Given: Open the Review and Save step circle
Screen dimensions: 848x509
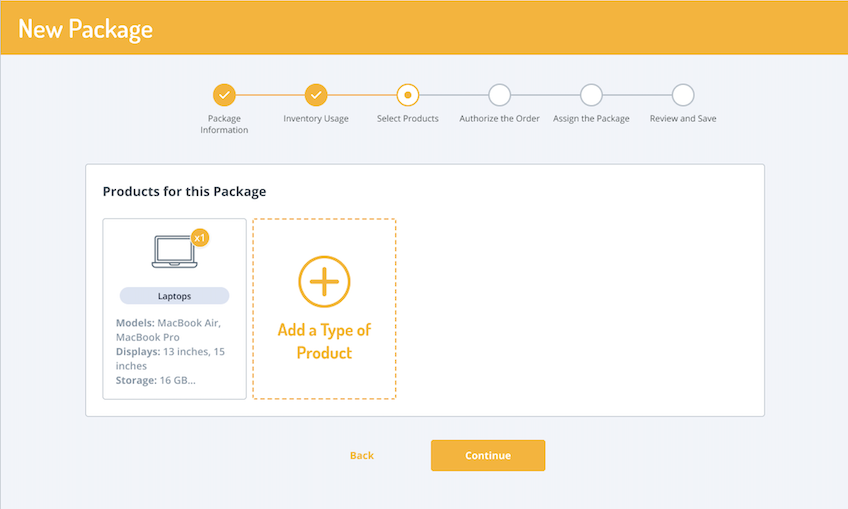Looking at the screenshot, I should tap(683, 95).
